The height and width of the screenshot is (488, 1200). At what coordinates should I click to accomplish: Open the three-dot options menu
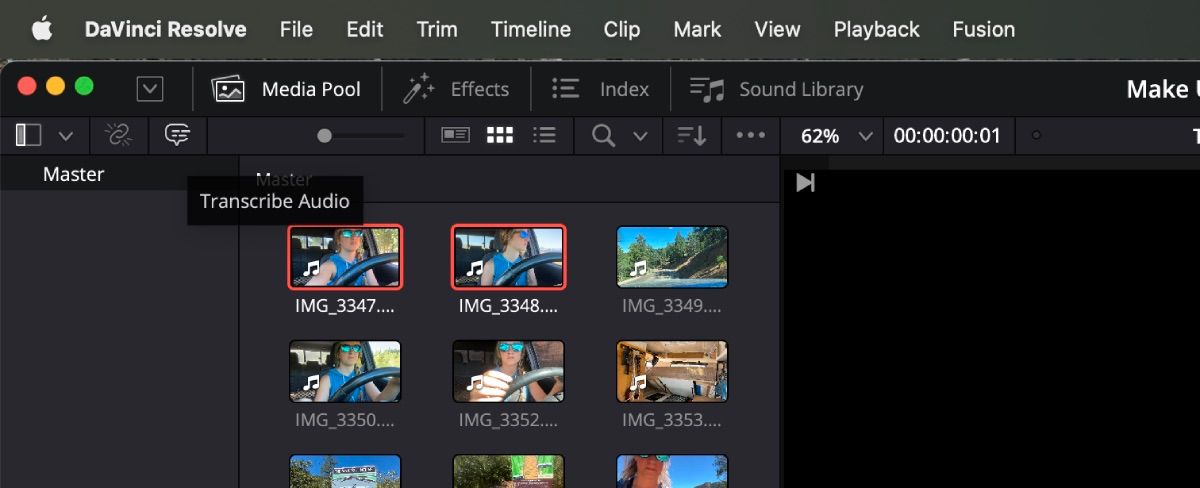750,135
